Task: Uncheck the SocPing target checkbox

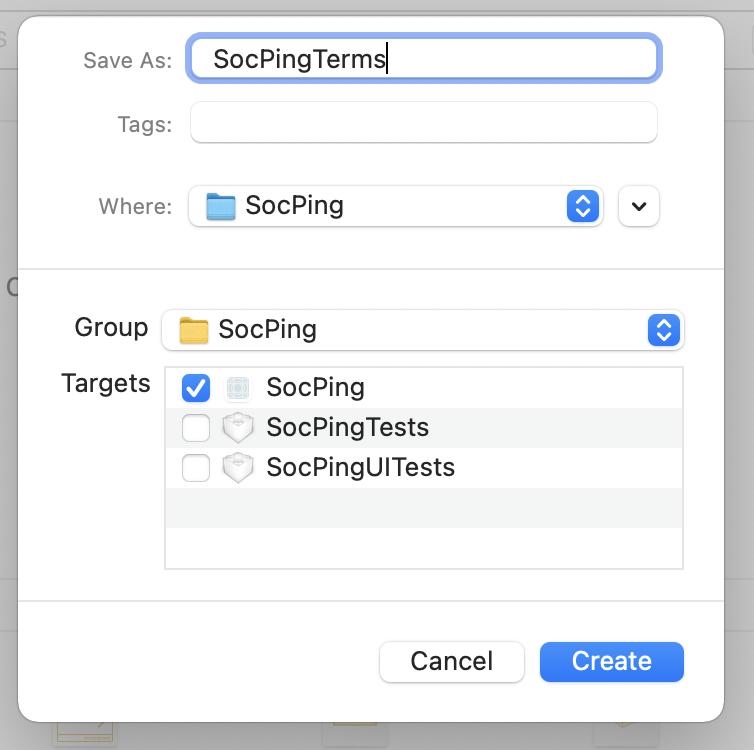Action: [x=196, y=388]
